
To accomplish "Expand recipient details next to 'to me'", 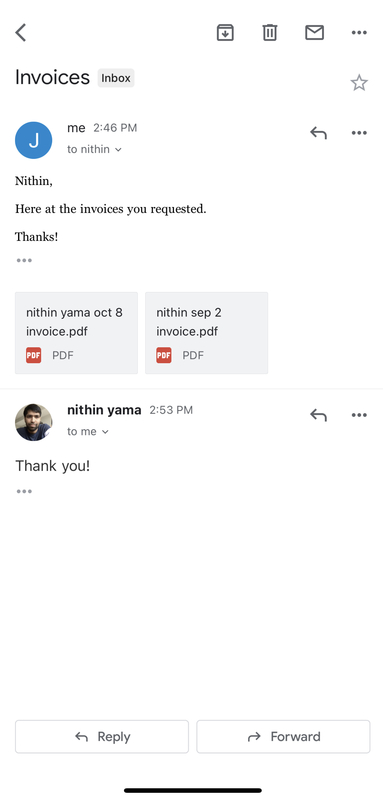I will (x=106, y=432).
